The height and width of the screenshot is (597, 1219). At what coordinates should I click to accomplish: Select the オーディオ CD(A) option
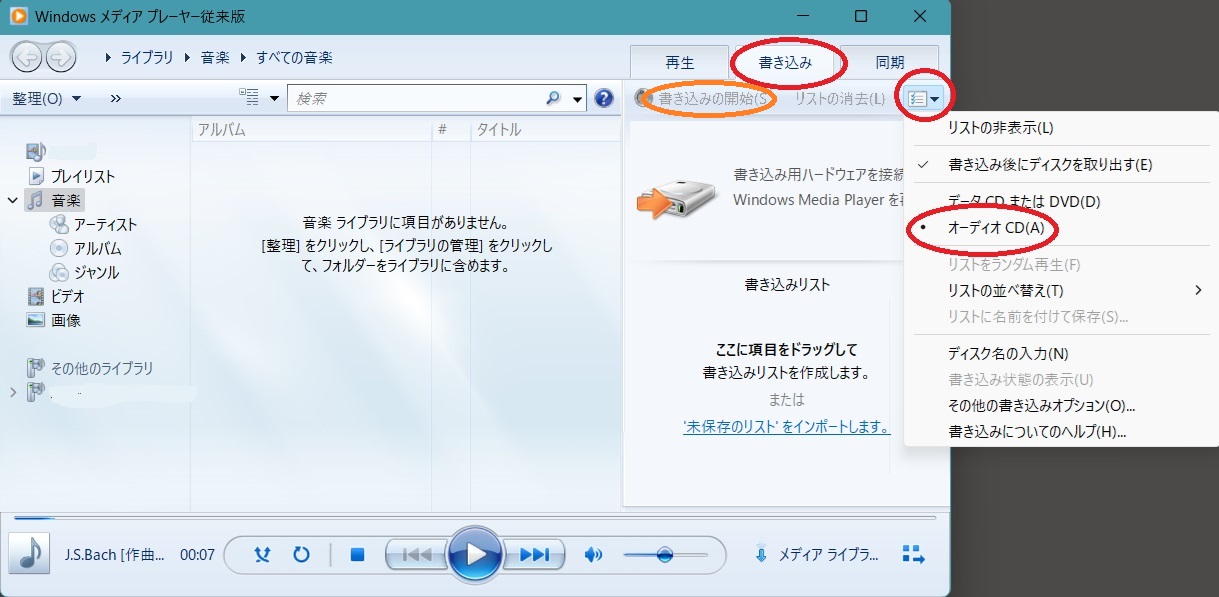996,229
